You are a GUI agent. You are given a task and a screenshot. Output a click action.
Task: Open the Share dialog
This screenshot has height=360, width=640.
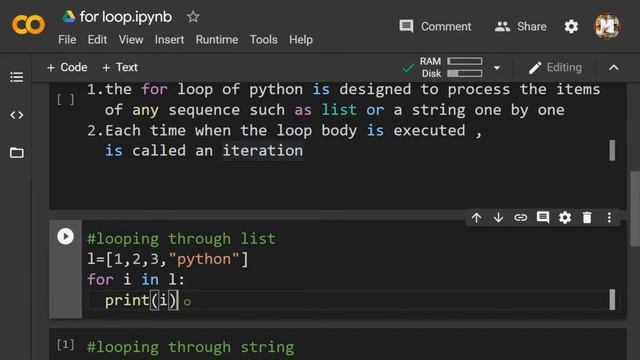click(520, 27)
